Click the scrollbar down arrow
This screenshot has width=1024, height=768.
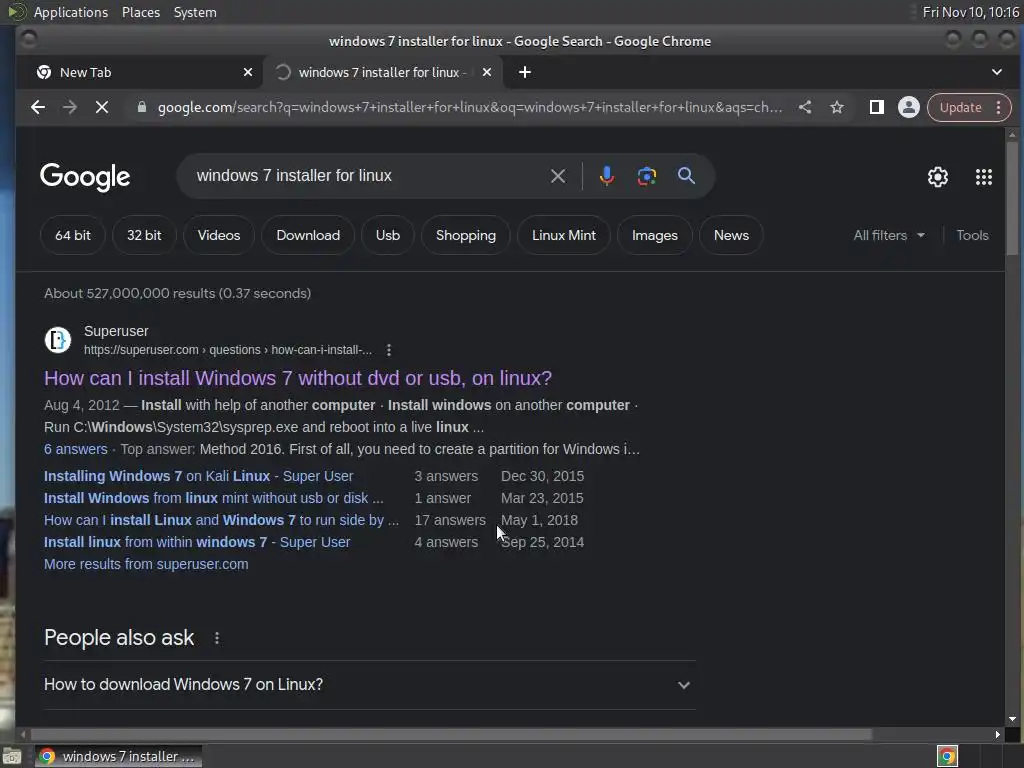pyautogui.click(x=1012, y=719)
